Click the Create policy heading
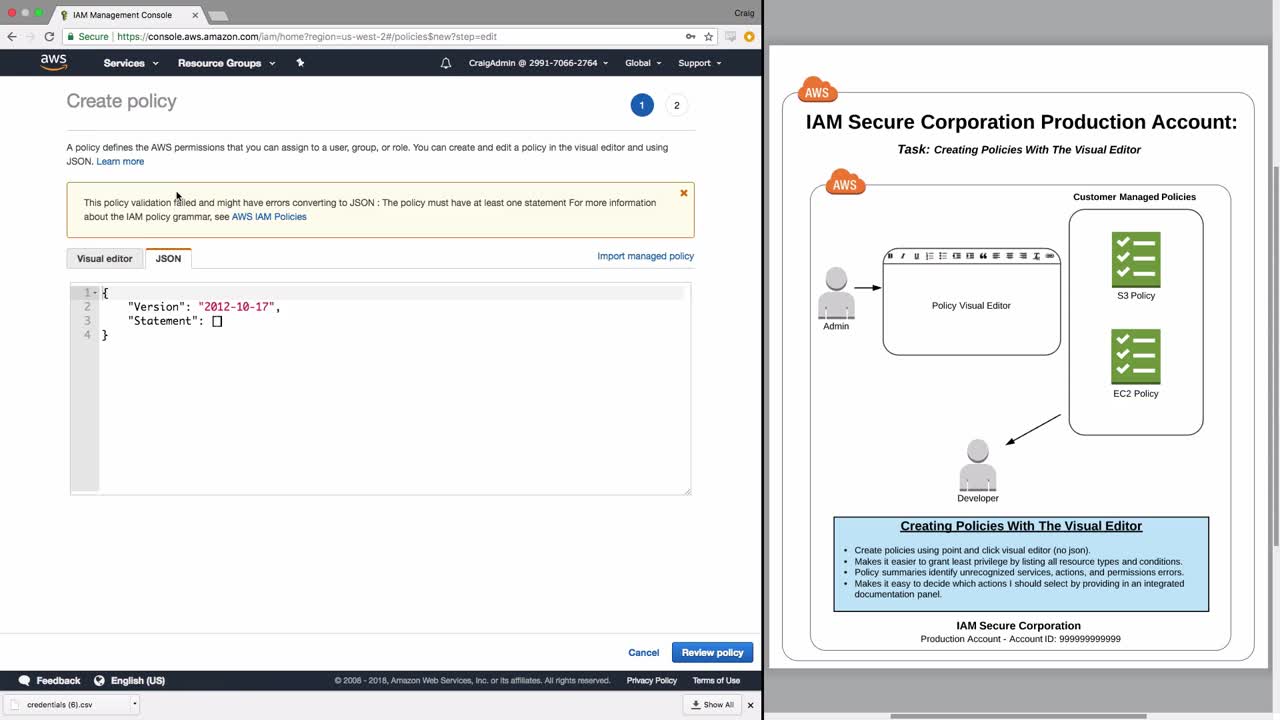1280x720 pixels. point(121,101)
